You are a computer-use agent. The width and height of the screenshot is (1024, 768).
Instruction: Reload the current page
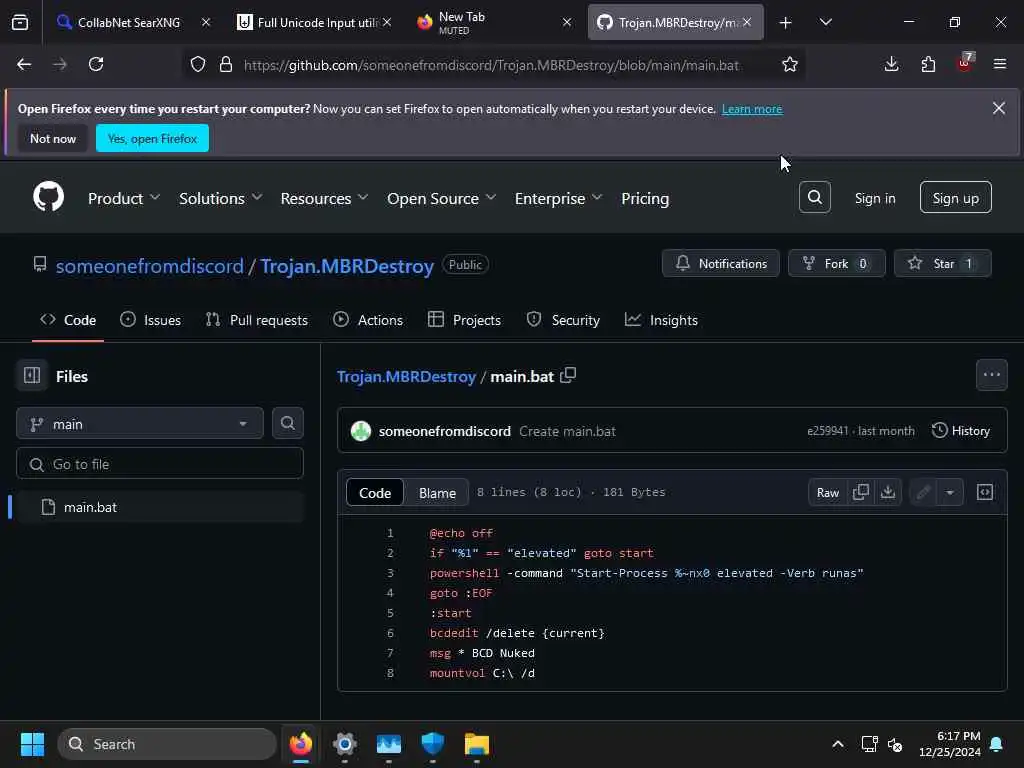96,64
